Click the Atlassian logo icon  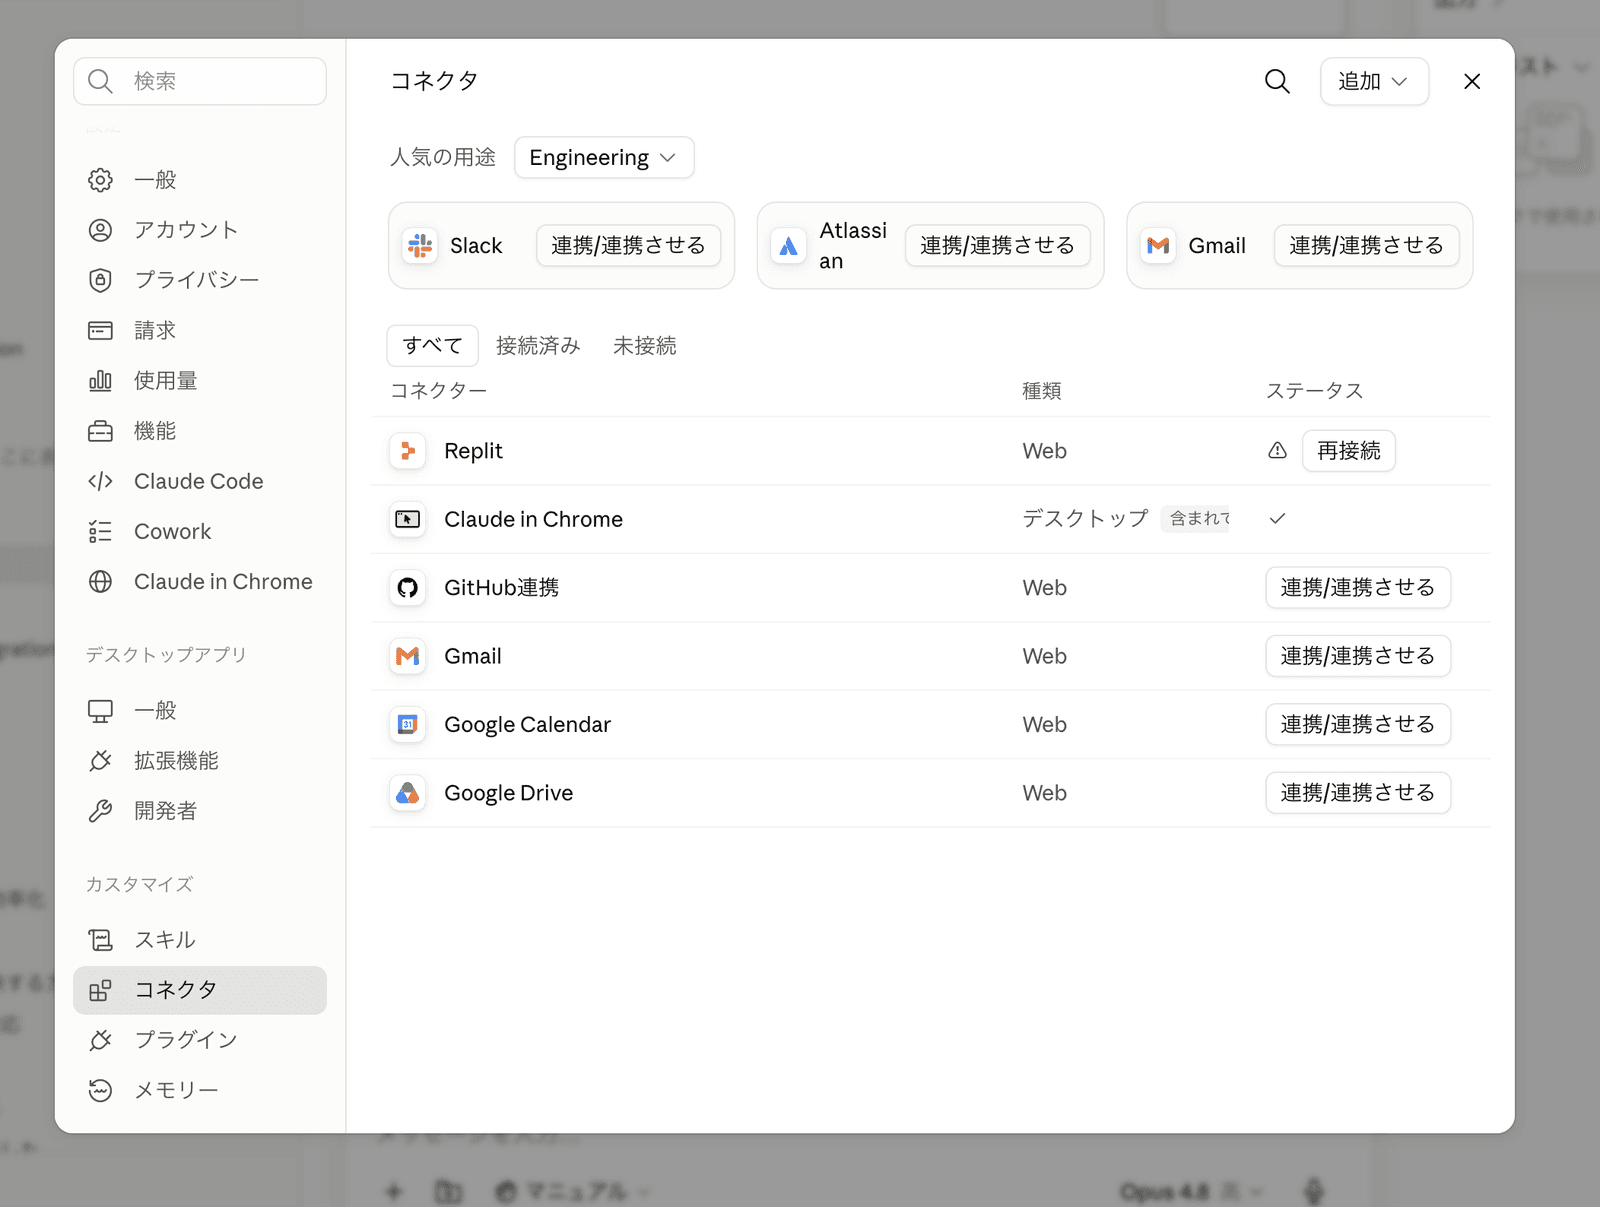789,245
